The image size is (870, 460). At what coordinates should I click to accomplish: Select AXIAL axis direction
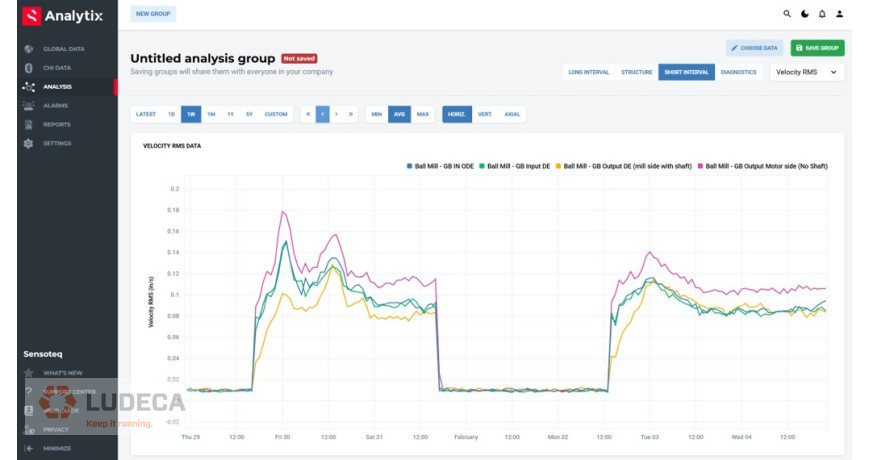(512, 114)
